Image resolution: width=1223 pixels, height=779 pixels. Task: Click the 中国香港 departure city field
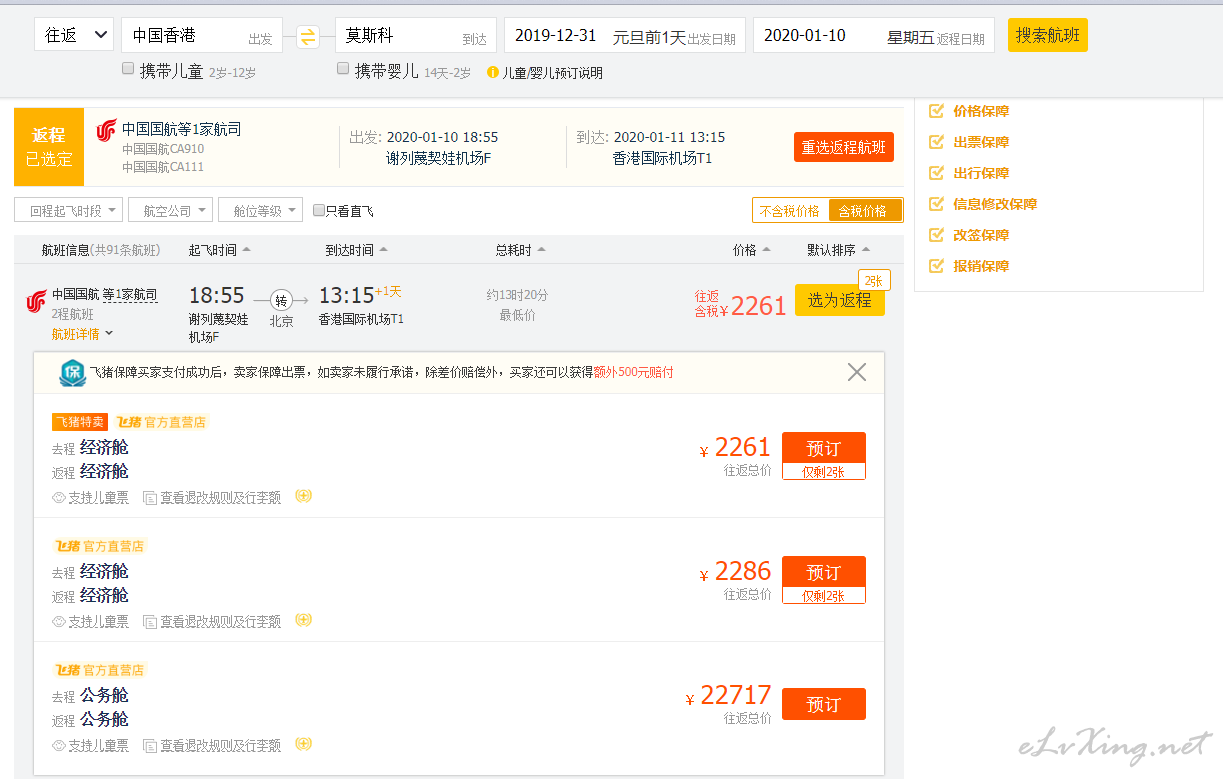(x=202, y=35)
